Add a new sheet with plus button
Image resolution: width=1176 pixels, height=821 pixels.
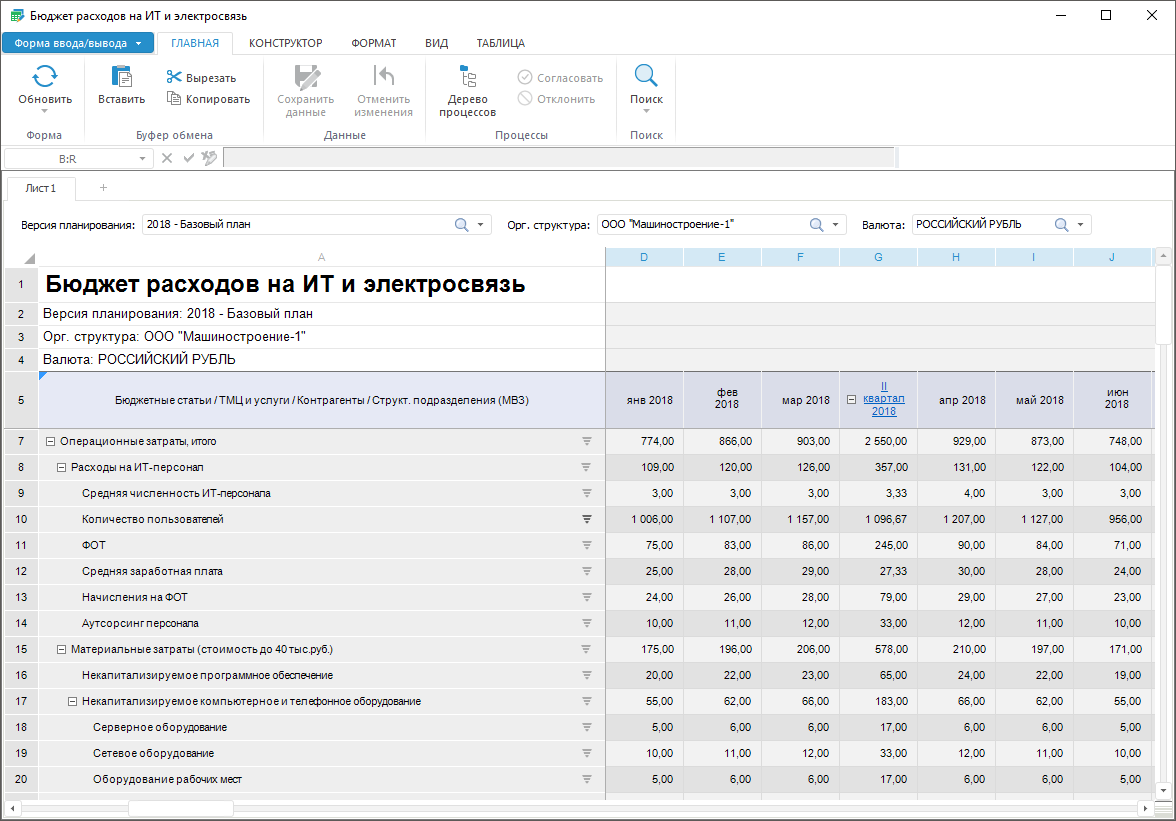[103, 188]
